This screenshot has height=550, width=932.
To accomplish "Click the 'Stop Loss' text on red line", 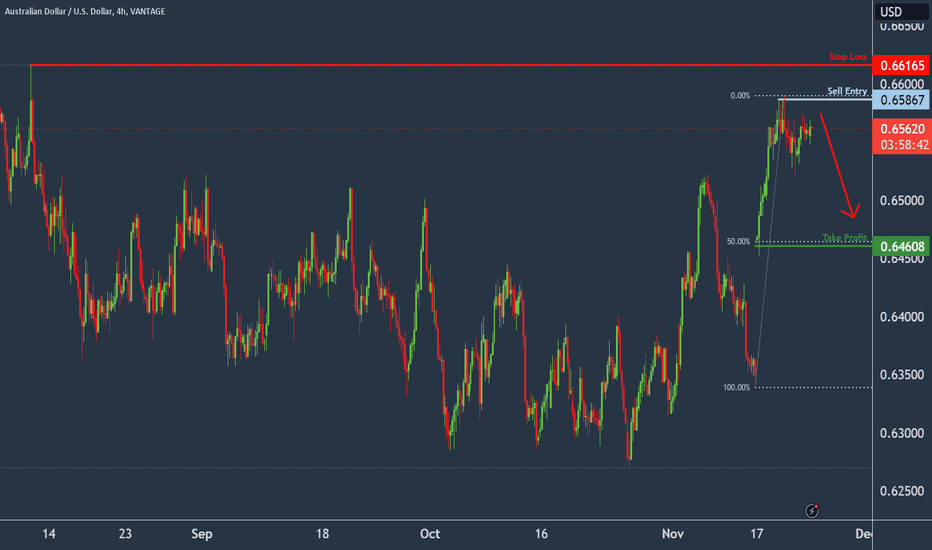I will click(x=848, y=57).
